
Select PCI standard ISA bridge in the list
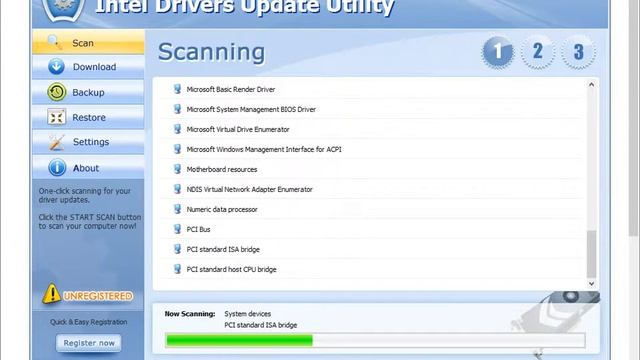tap(371, 249)
